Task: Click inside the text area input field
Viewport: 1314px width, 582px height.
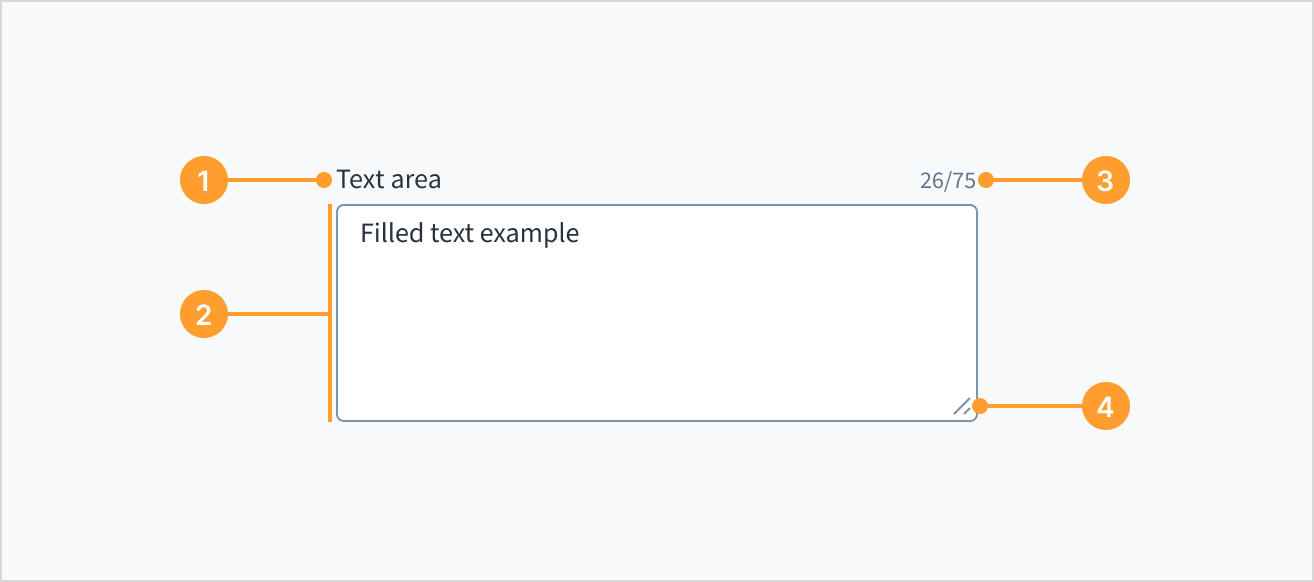Action: [x=655, y=310]
